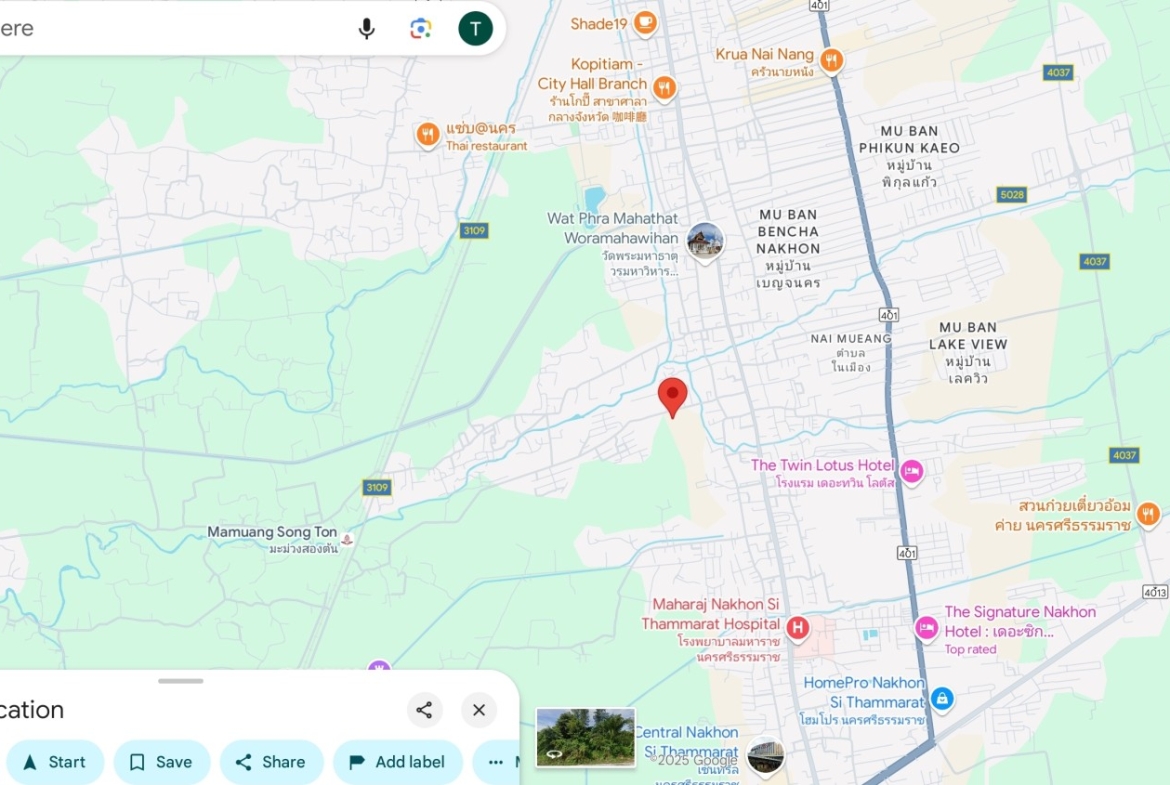
Task: Select Maharaj Nakhon Si Thammarat Hospital marker
Action: pyautogui.click(x=798, y=628)
